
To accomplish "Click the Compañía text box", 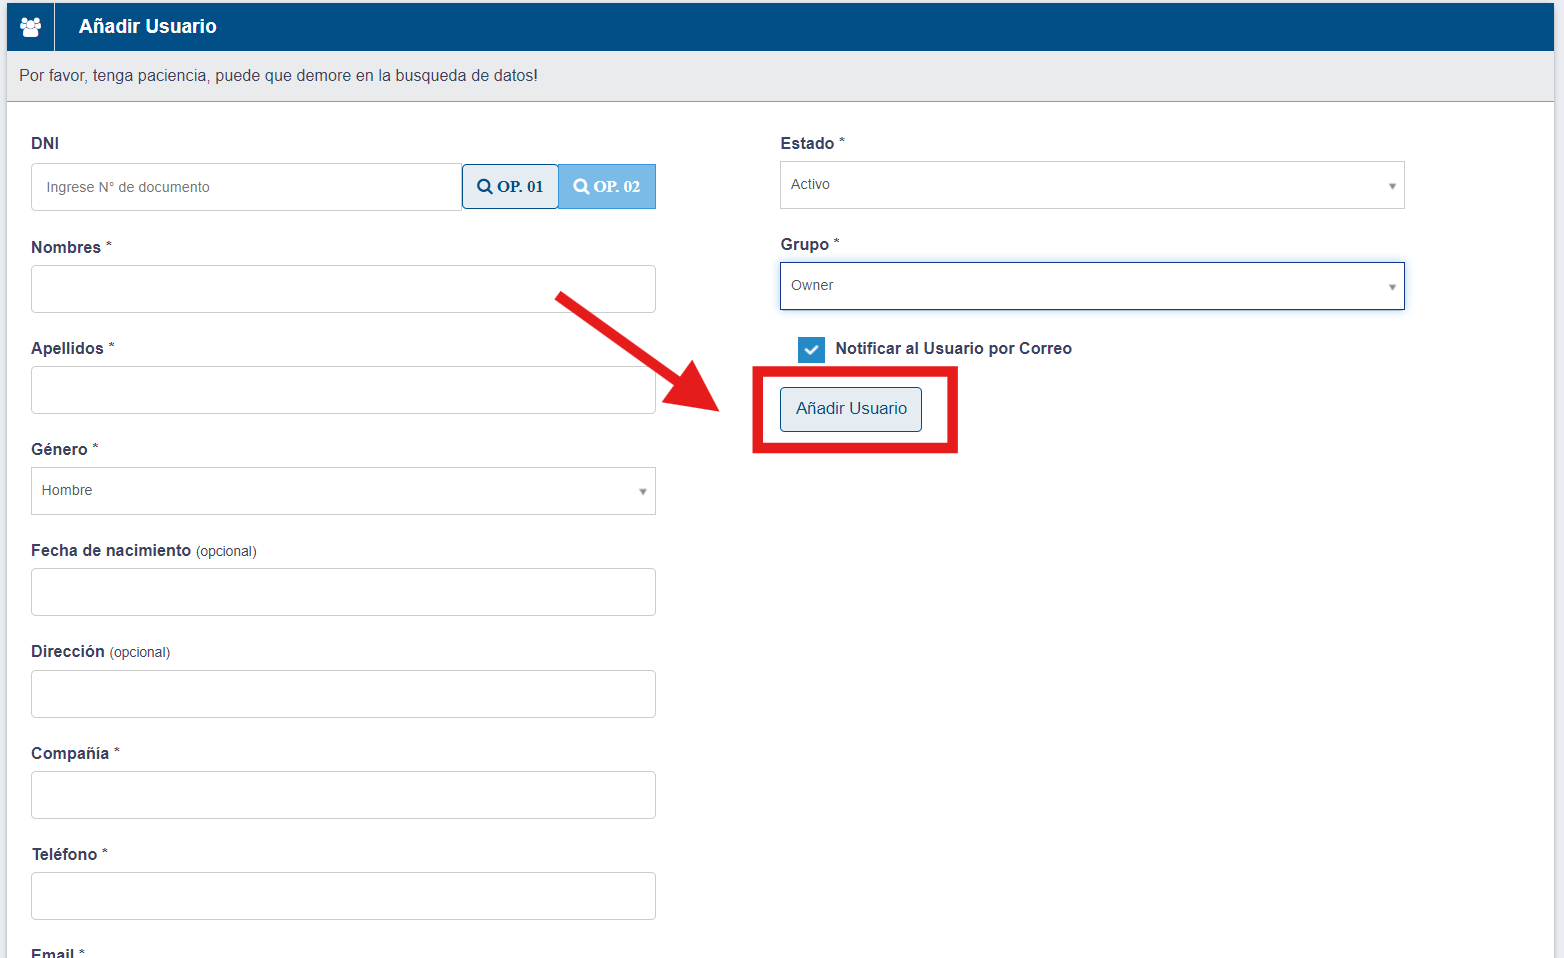I will [x=343, y=795].
